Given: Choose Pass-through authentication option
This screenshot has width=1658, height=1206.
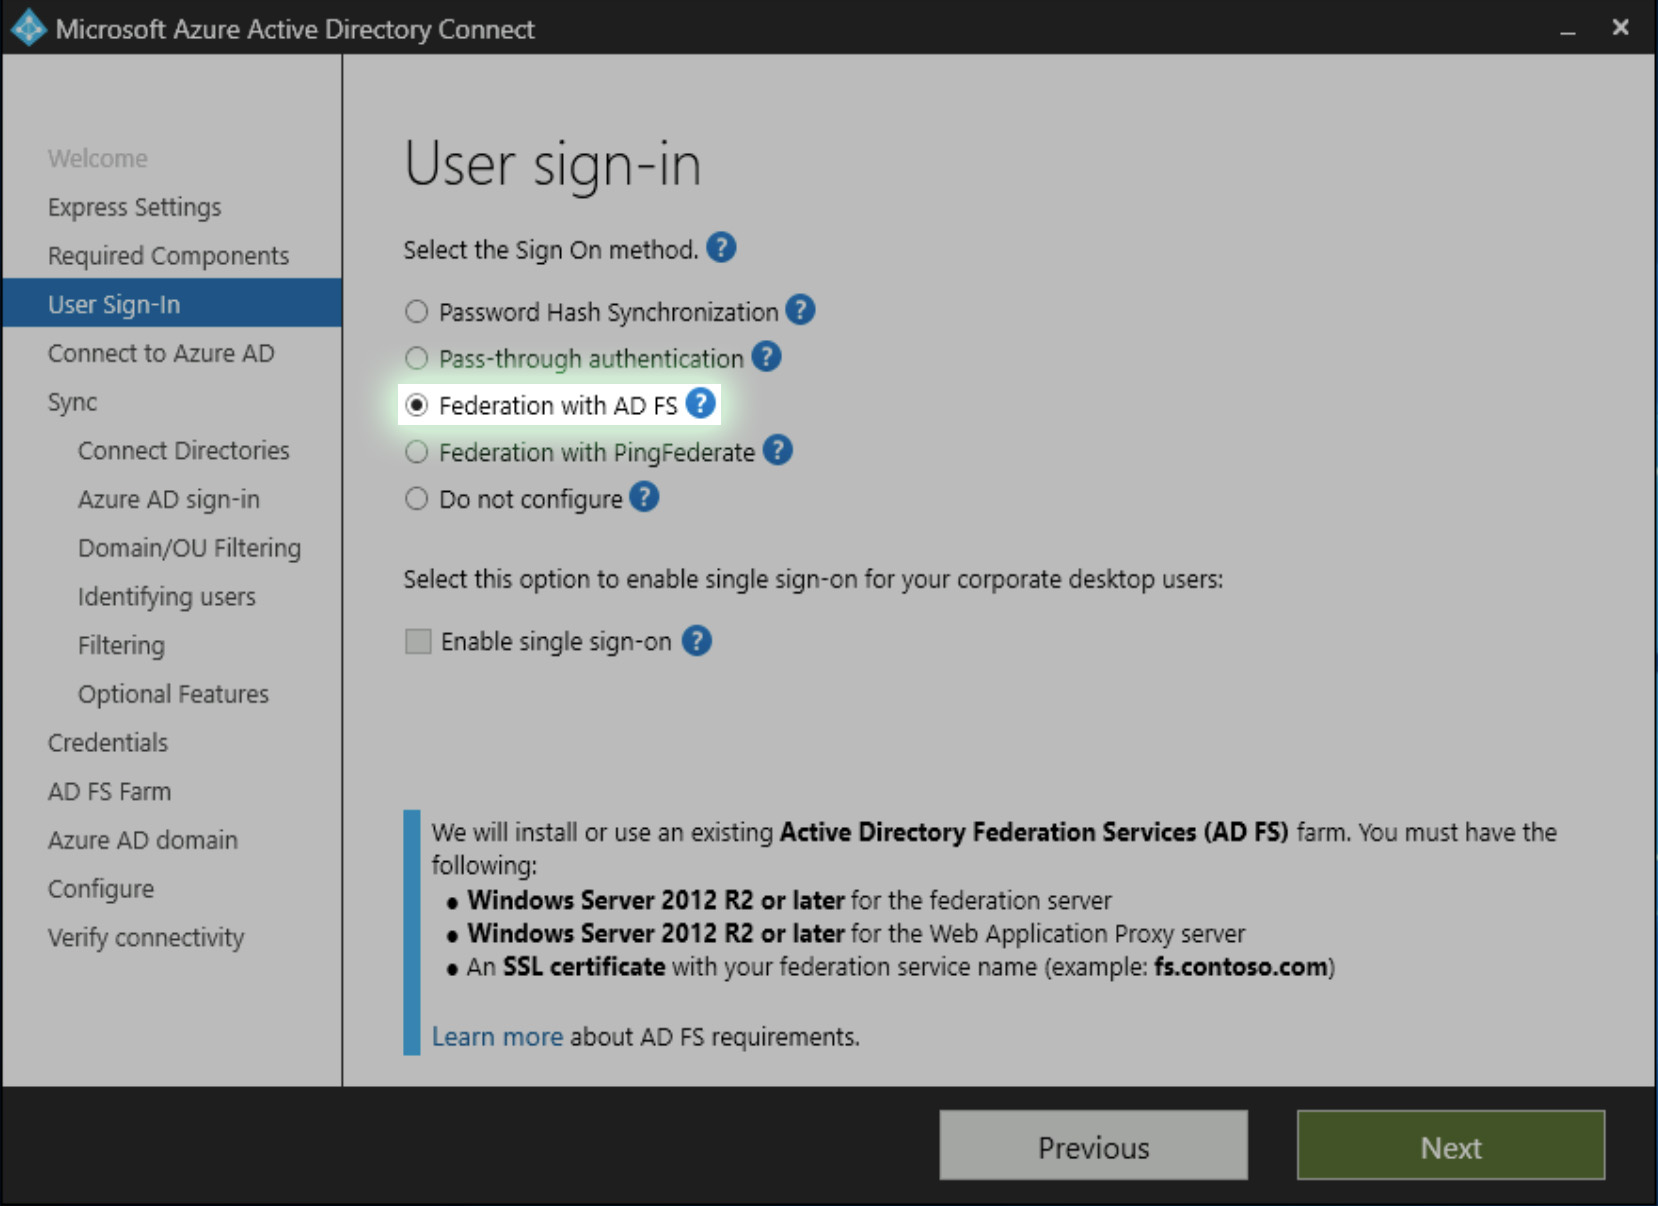Looking at the screenshot, I should 416,357.
